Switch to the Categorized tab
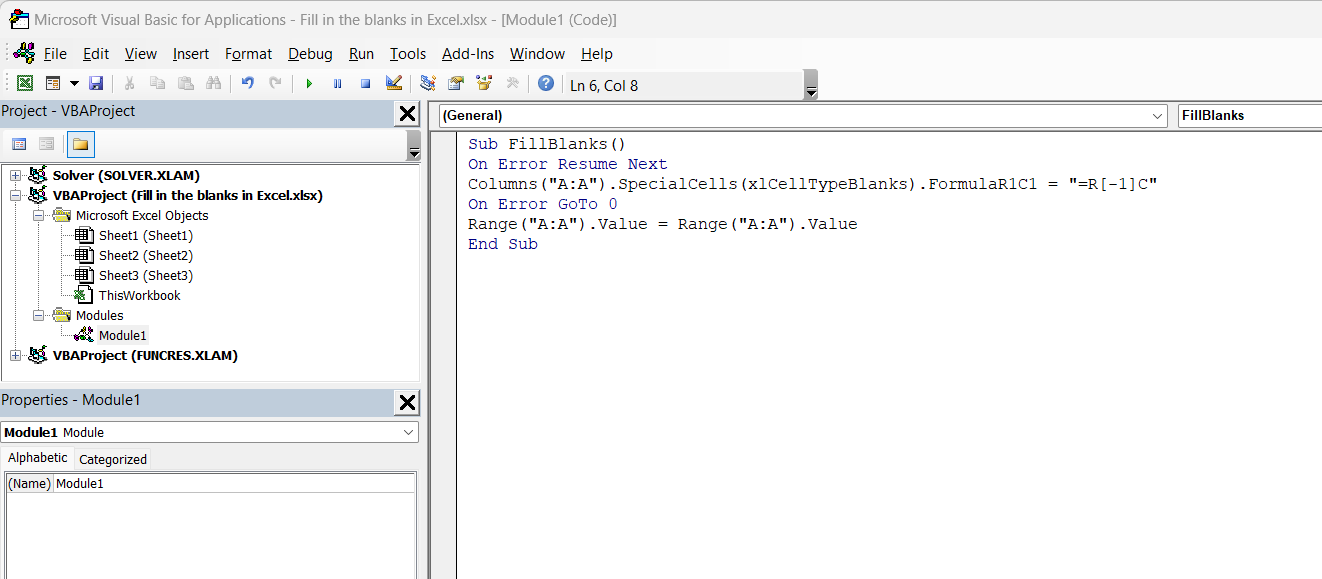Image resolution: width=1322 pixels, height=579 pixels. pyautogui.click(x=113, y=460)
